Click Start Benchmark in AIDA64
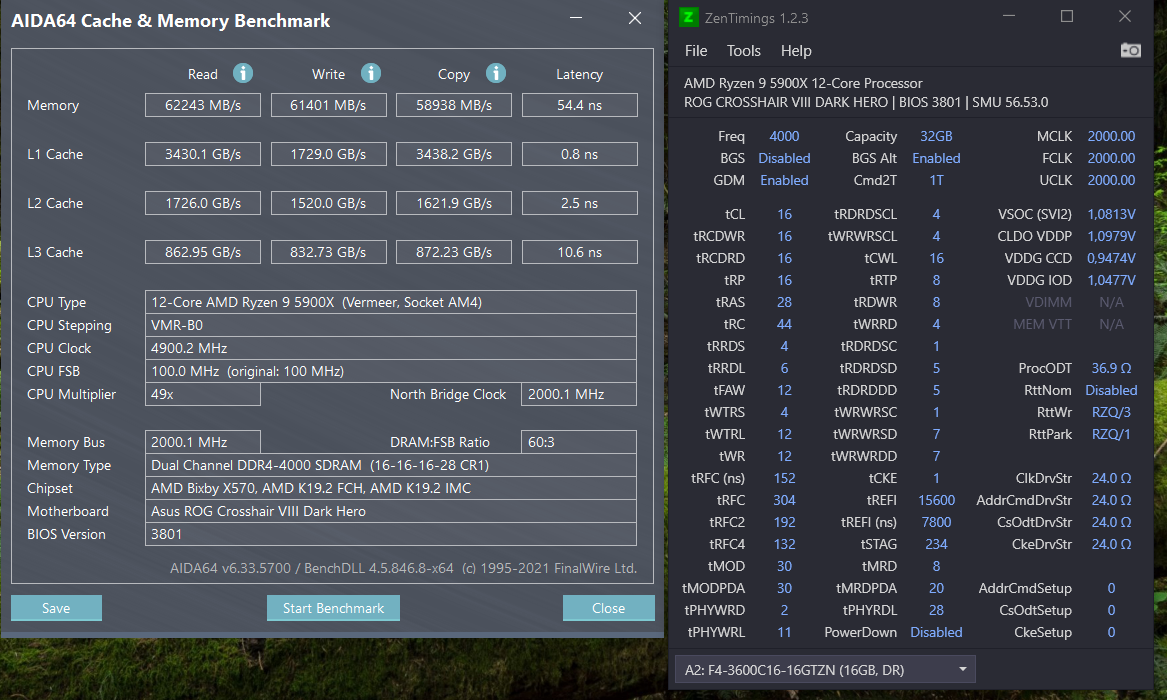The width and height of the screenshot is (1167, 700). point(333,608)
